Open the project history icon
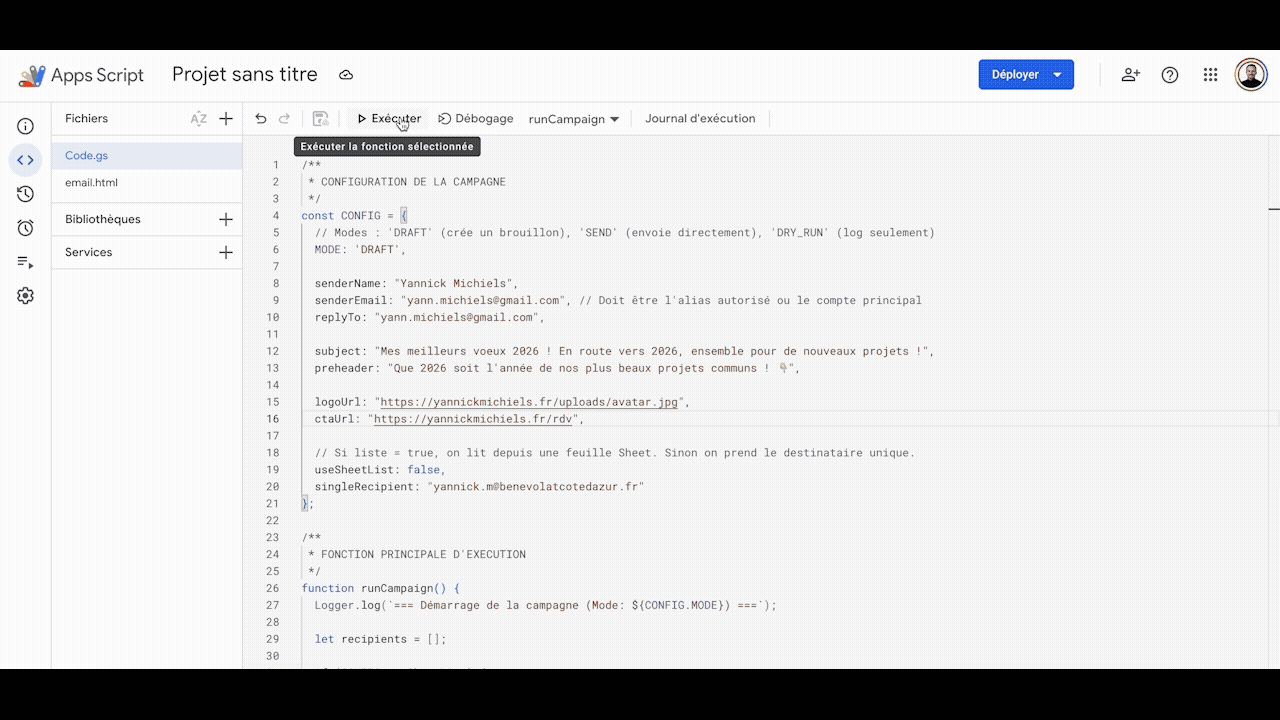The width and height of the screenshot is (1280, 720). [x=26, y=194]
